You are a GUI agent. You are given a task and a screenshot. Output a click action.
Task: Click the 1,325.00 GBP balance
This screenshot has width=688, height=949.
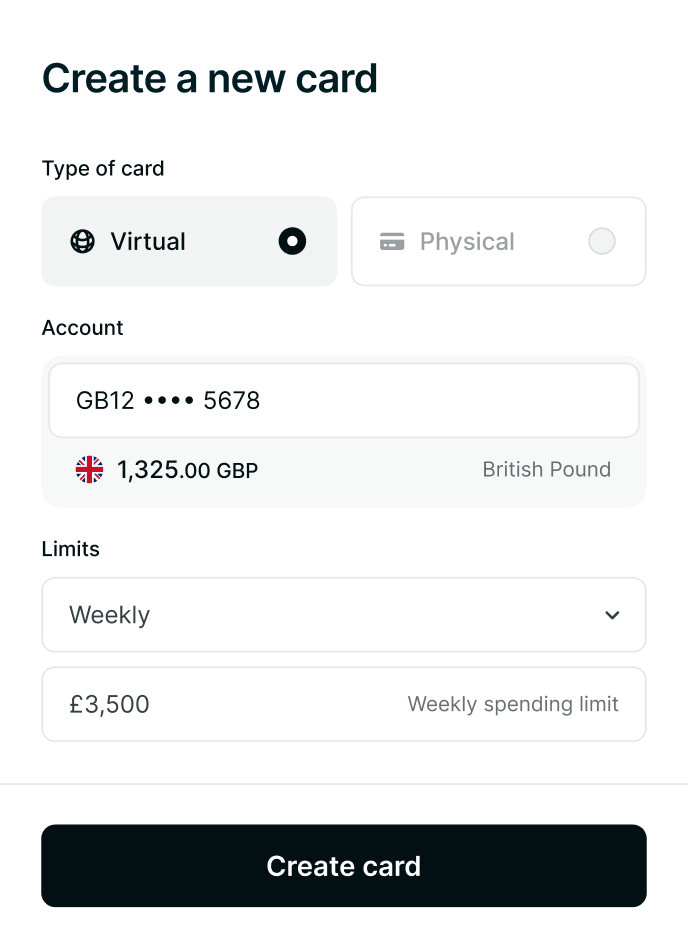click(188, 470)
